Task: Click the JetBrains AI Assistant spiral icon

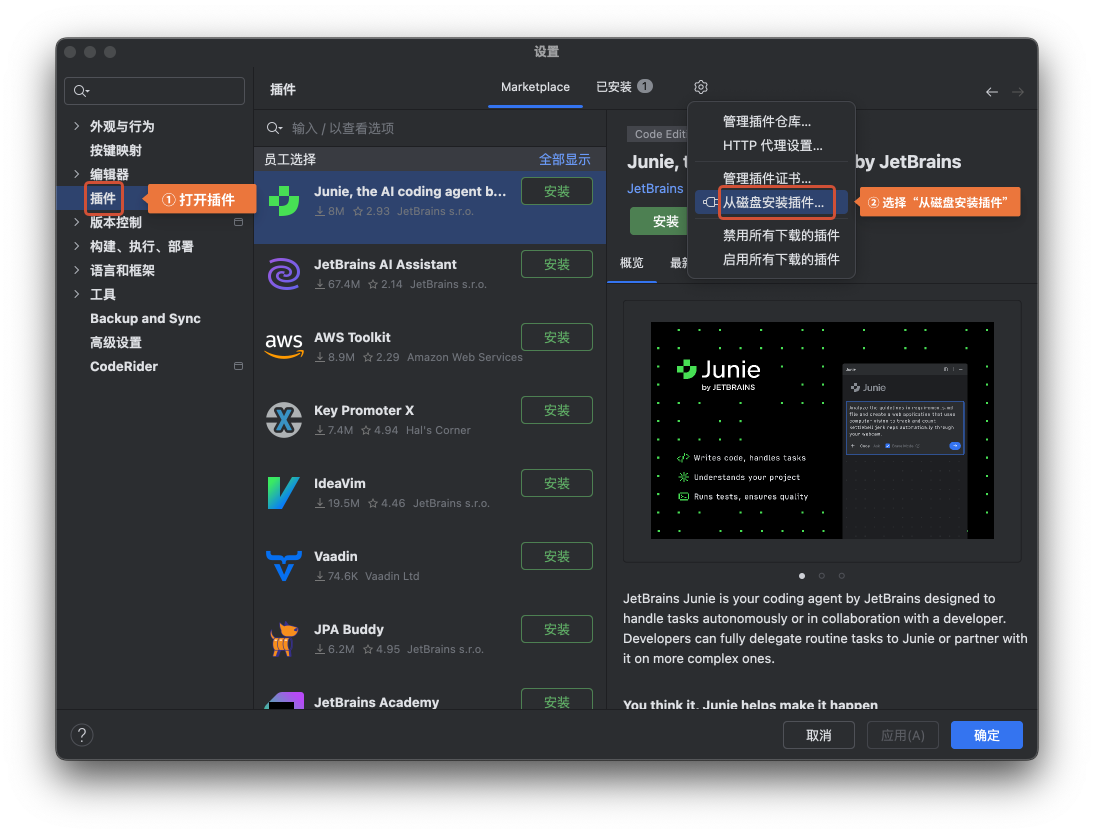Action: (284, 274)
